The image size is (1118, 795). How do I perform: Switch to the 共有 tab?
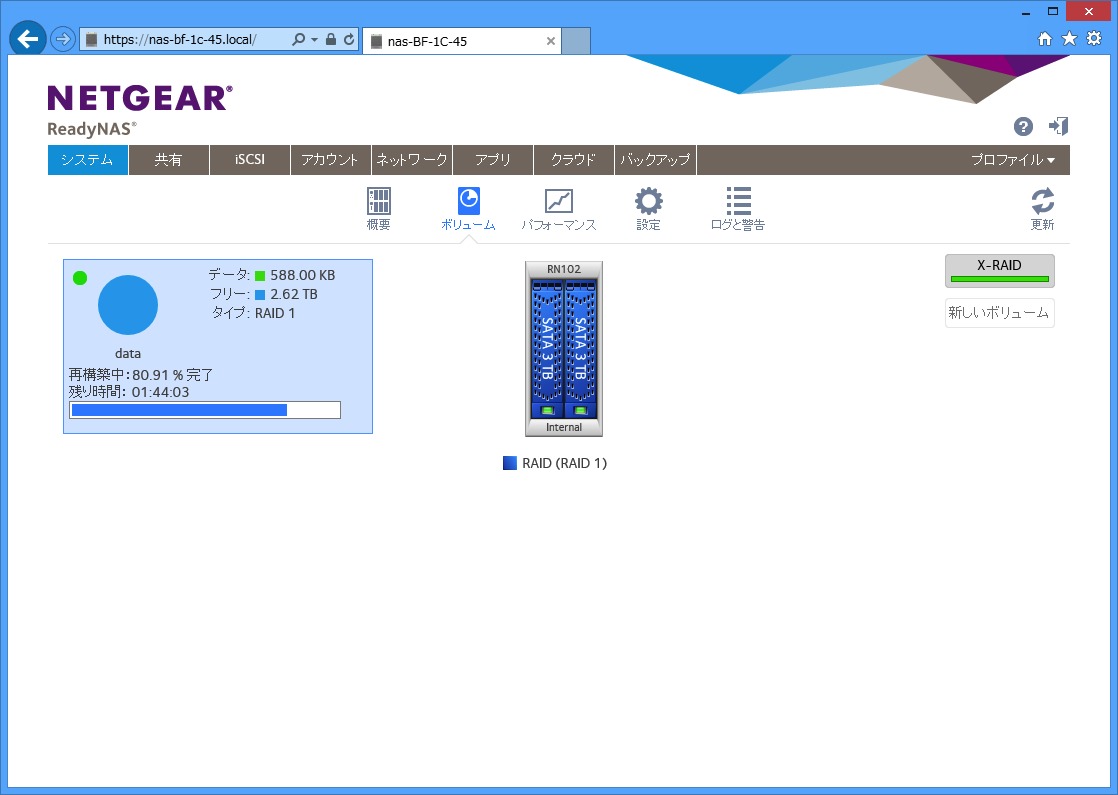click(168, 160)
